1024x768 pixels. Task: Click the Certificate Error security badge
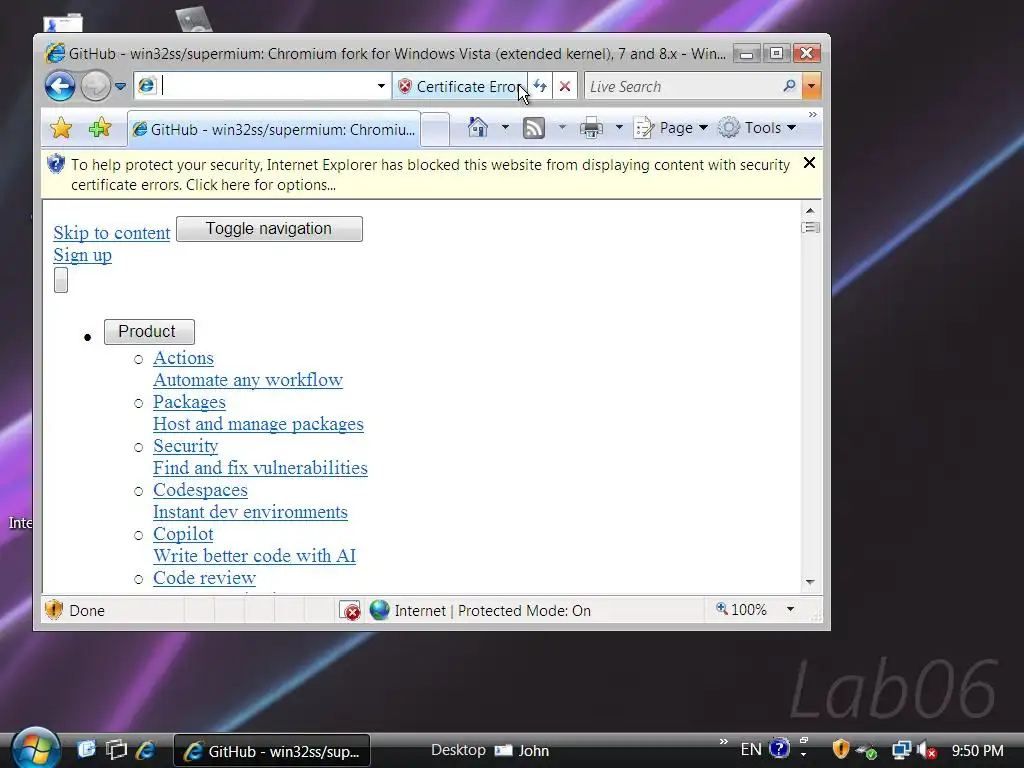[x=460, y=86]
